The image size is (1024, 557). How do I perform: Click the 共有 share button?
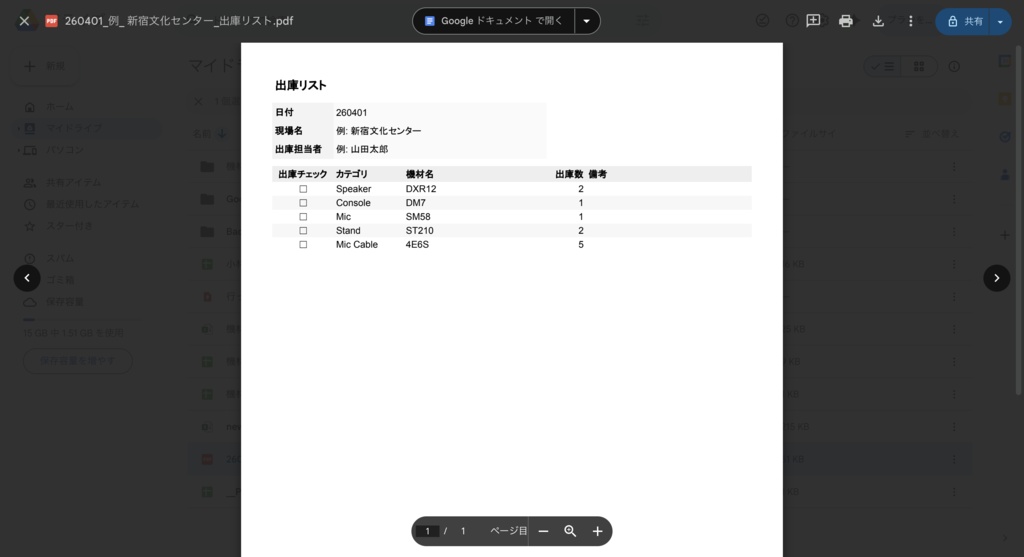pos(963,22)
